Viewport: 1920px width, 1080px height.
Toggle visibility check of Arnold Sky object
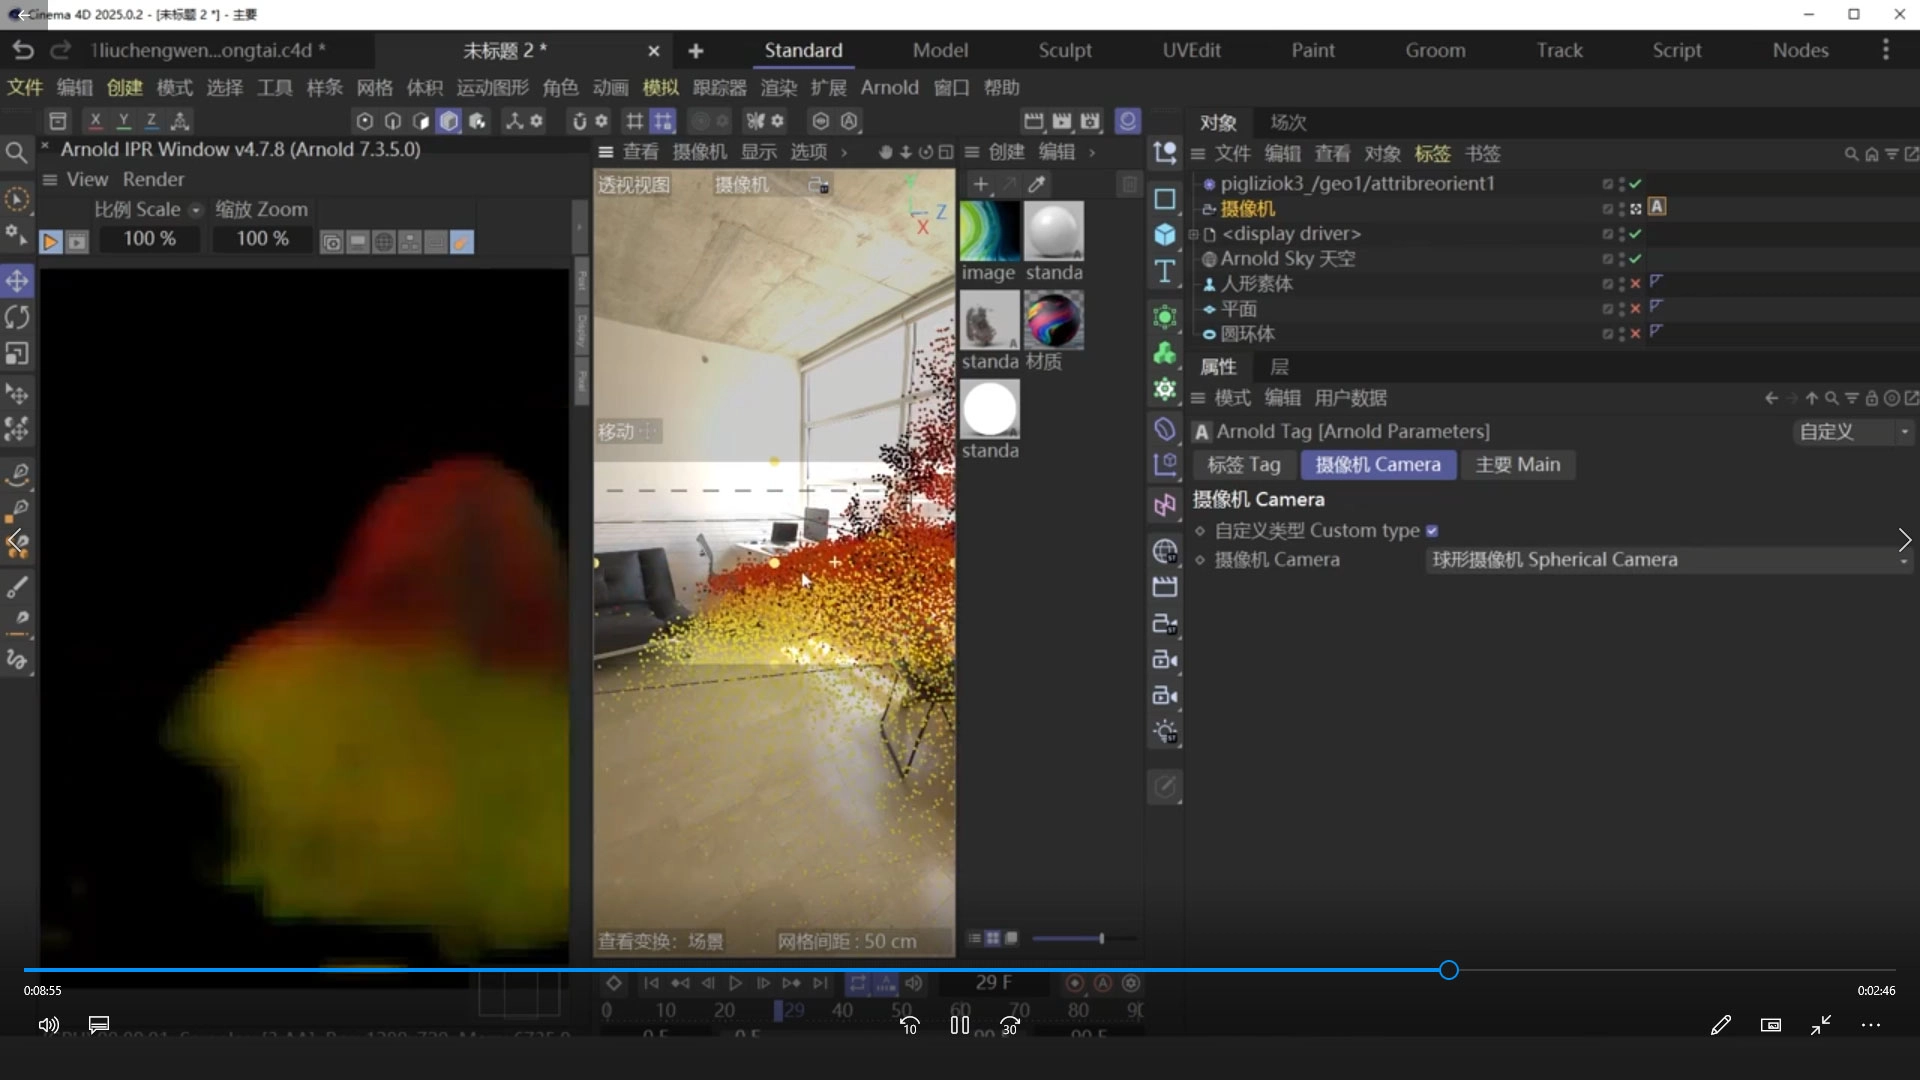pyautogui.click(x=1636, y=259)
